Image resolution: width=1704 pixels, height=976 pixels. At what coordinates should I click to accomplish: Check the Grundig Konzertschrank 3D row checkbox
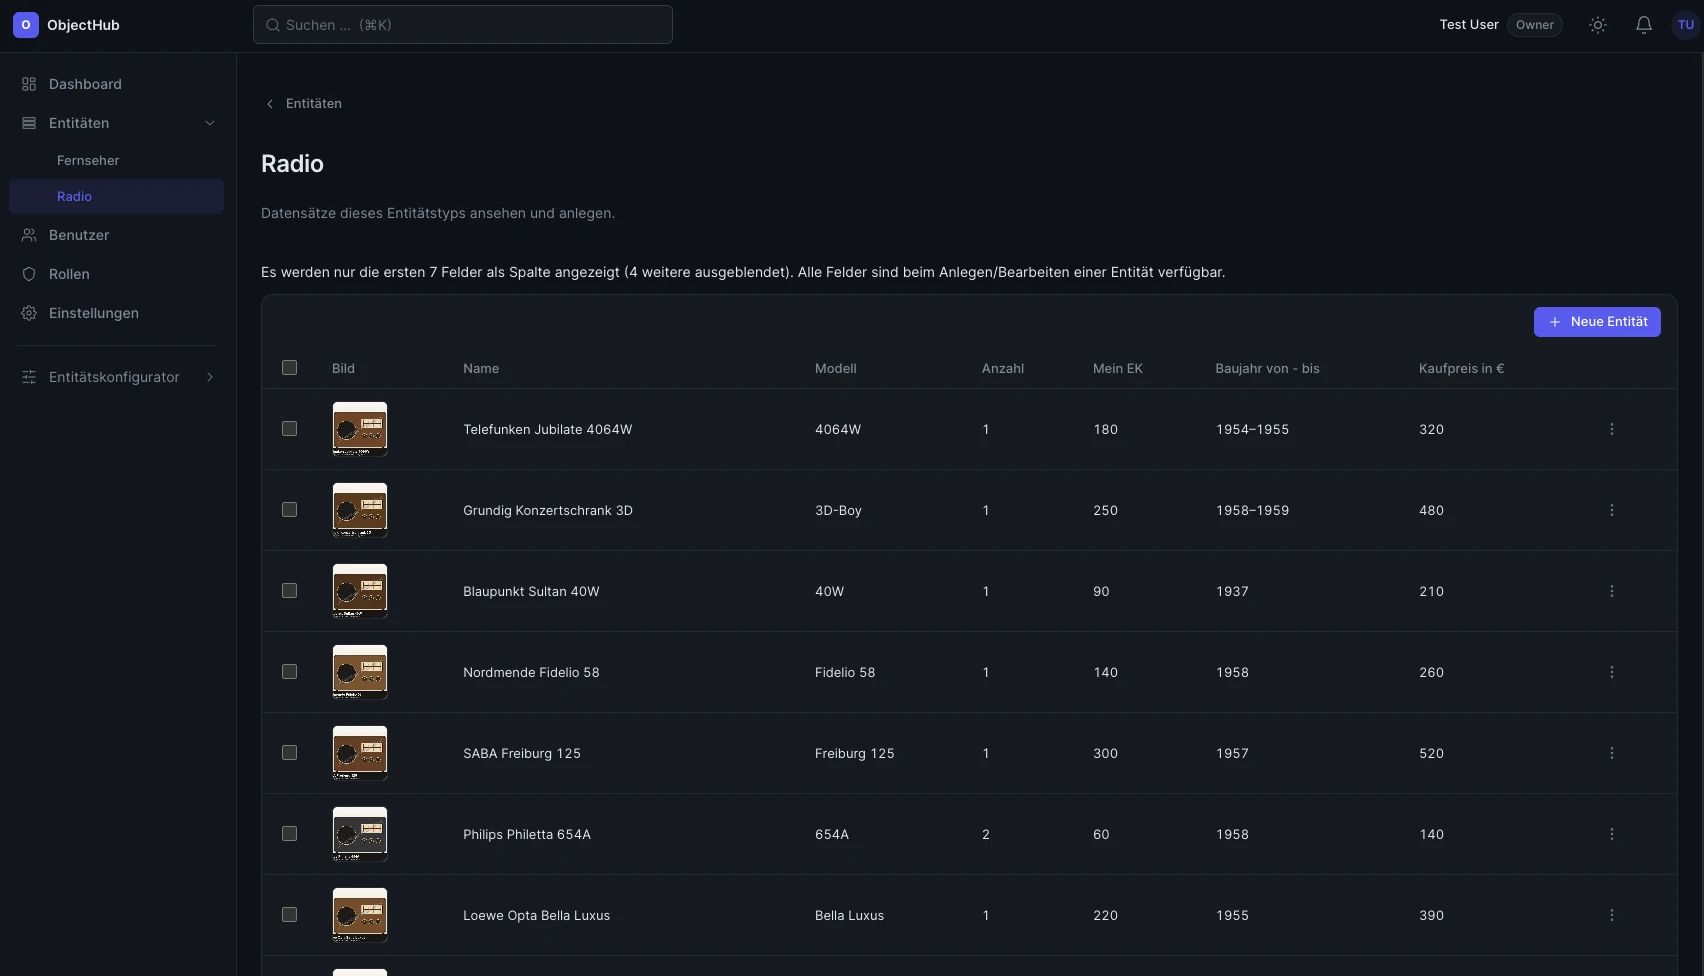tap(290, 510)
